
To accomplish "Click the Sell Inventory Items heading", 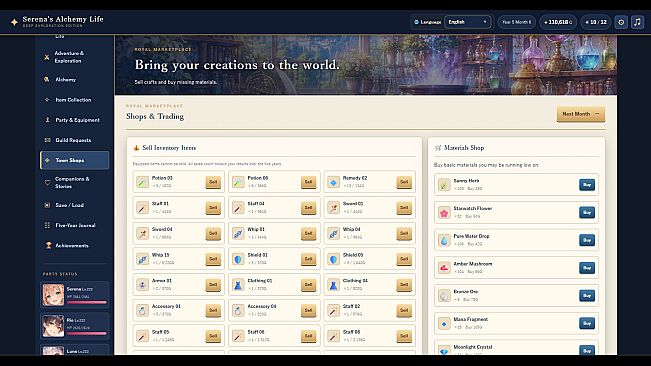I will [169, 148].
